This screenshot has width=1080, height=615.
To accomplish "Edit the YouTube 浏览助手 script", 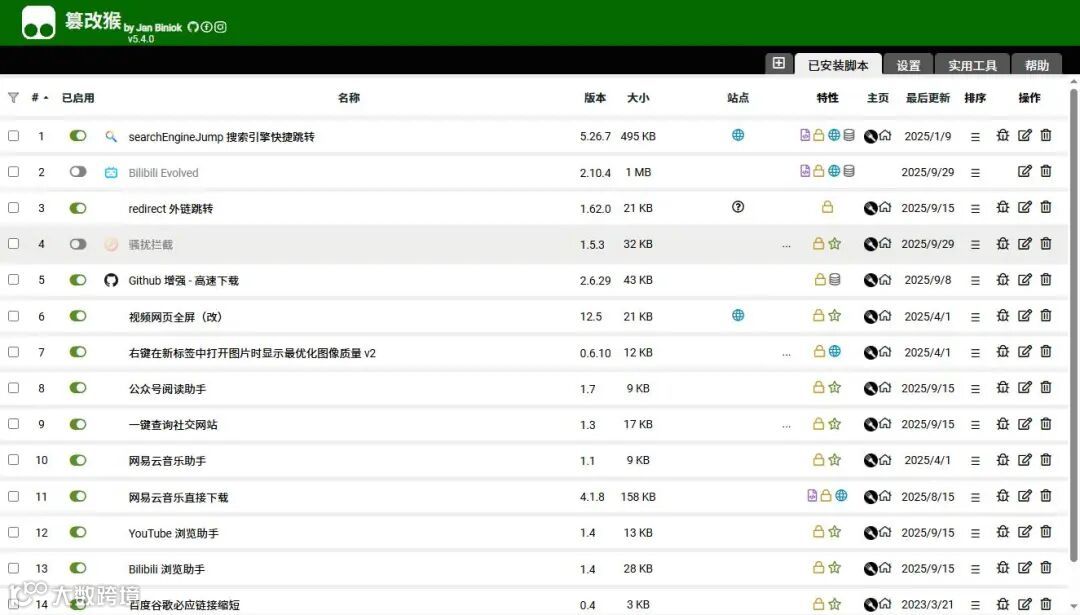I will [1025, 532].
